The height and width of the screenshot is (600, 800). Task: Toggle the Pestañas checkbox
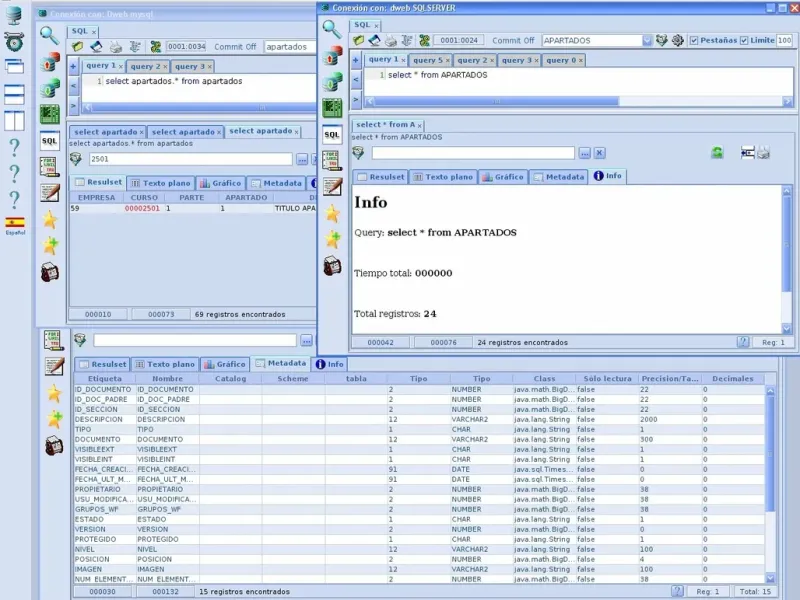point(694,40)
